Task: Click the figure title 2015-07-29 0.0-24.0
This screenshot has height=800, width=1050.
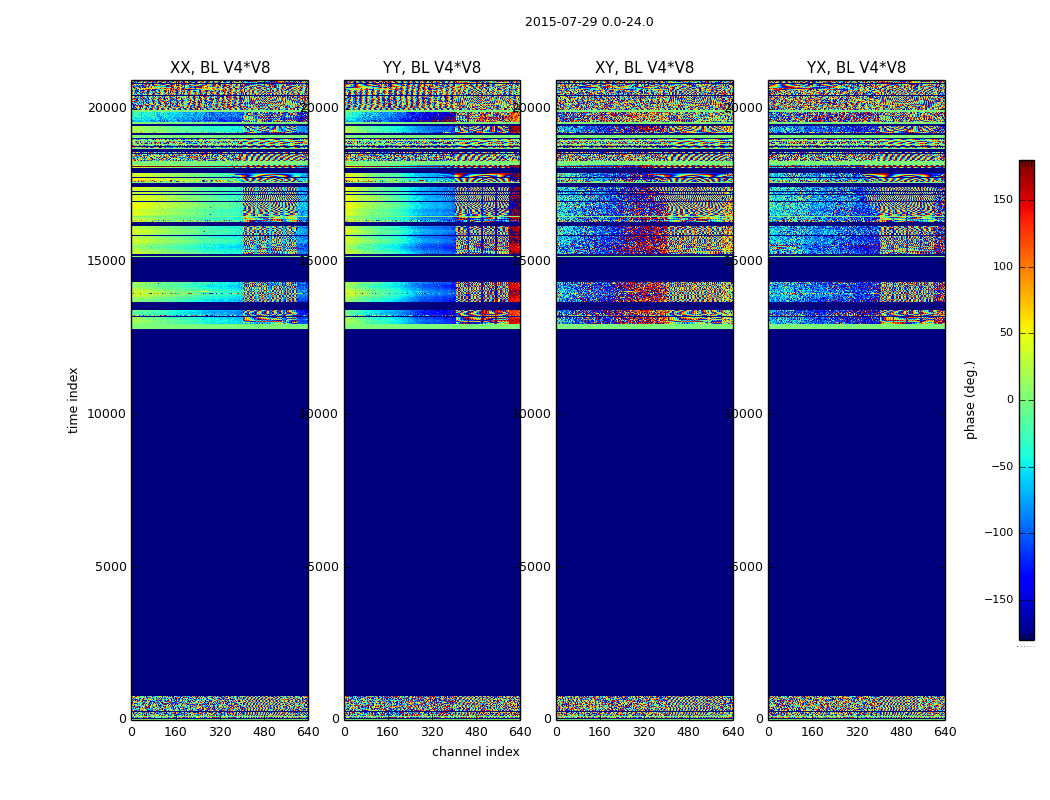Action: (588, 22)
